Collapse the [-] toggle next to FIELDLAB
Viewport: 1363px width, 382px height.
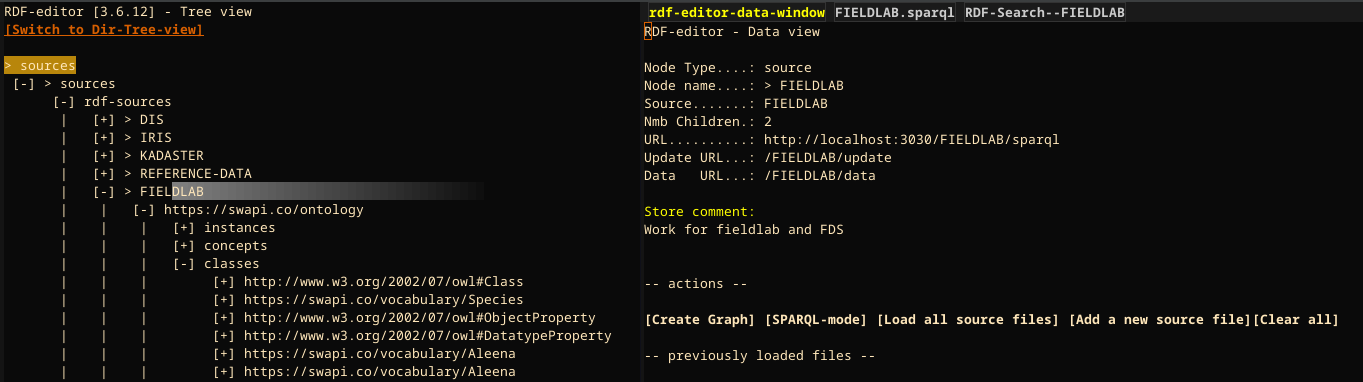pos(104,192)
